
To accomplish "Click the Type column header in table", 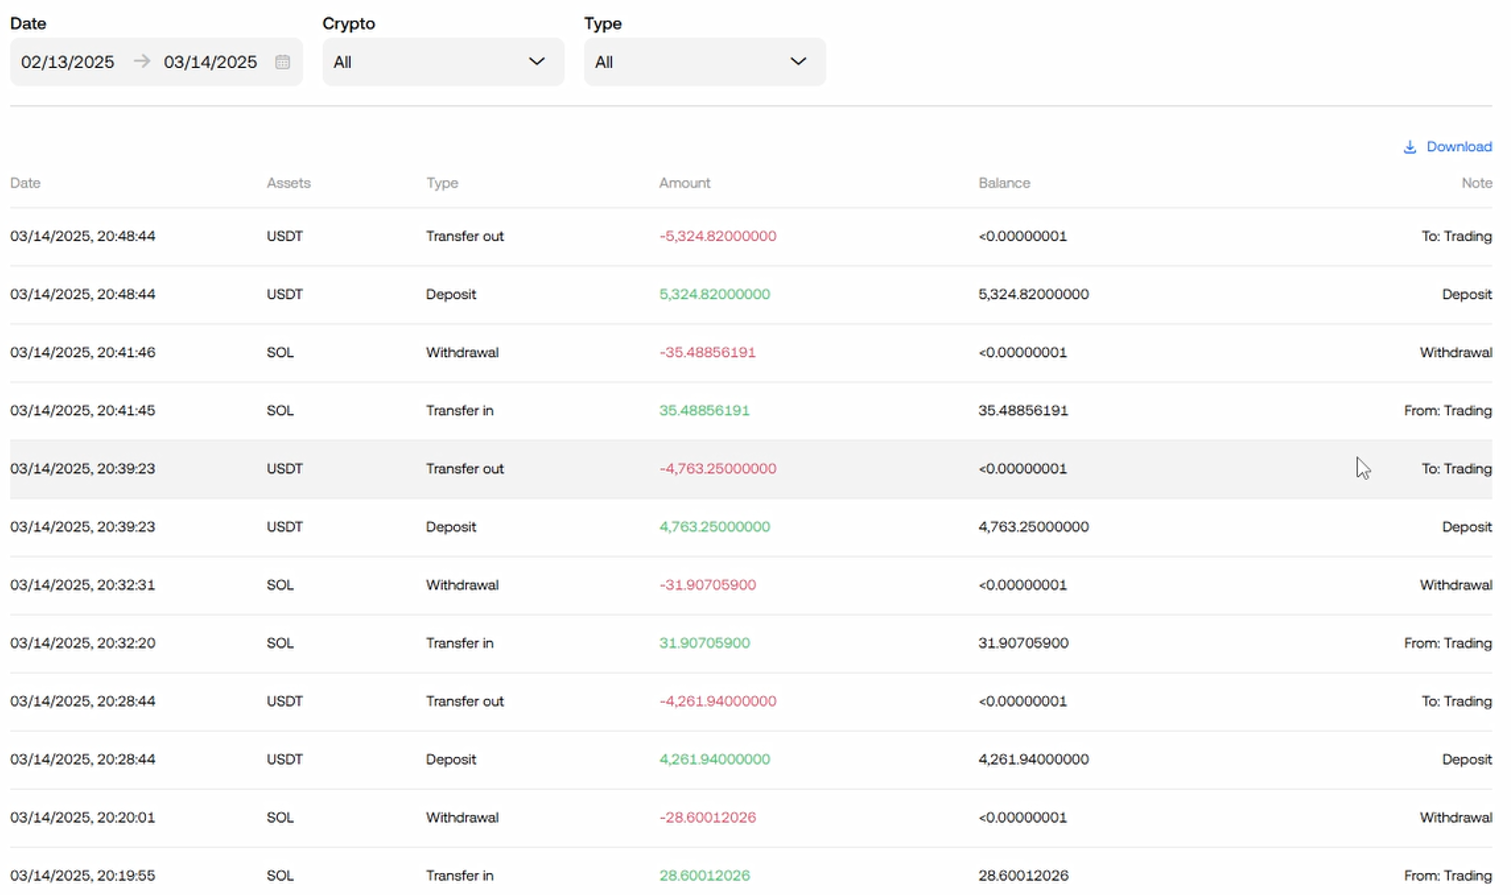I will (x=442, y=183).
